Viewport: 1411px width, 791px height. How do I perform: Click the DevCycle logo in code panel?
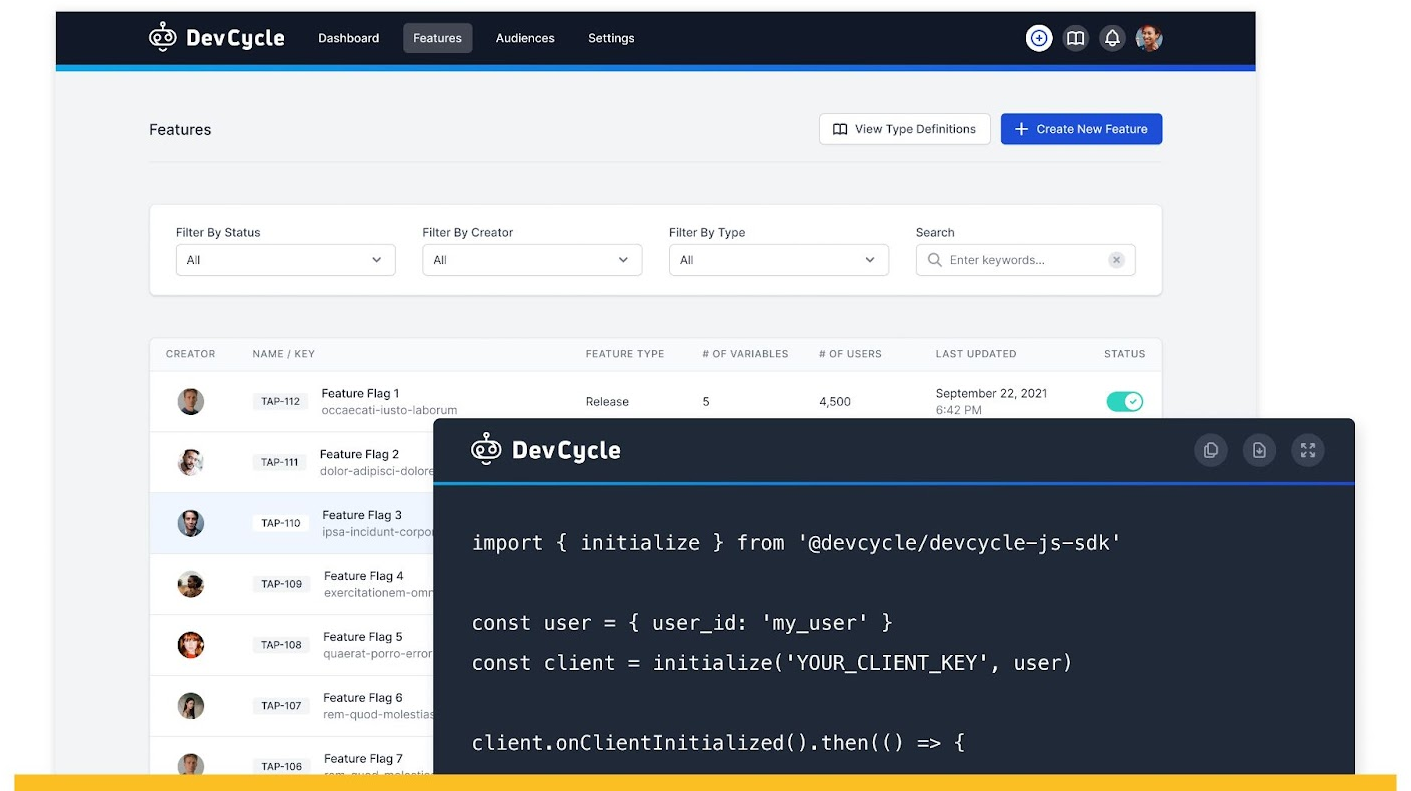546,450
